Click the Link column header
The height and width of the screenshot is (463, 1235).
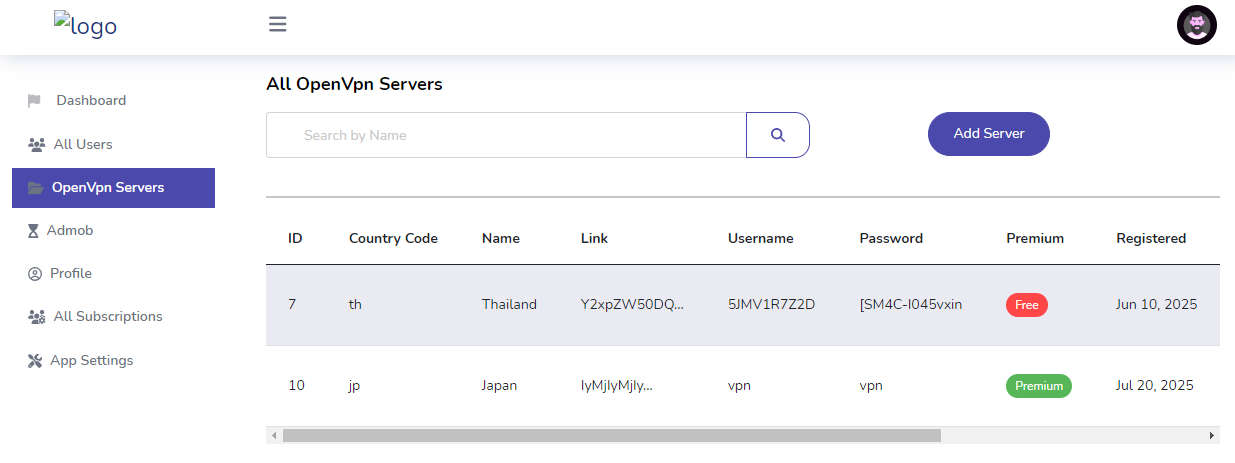pos(594,239)
